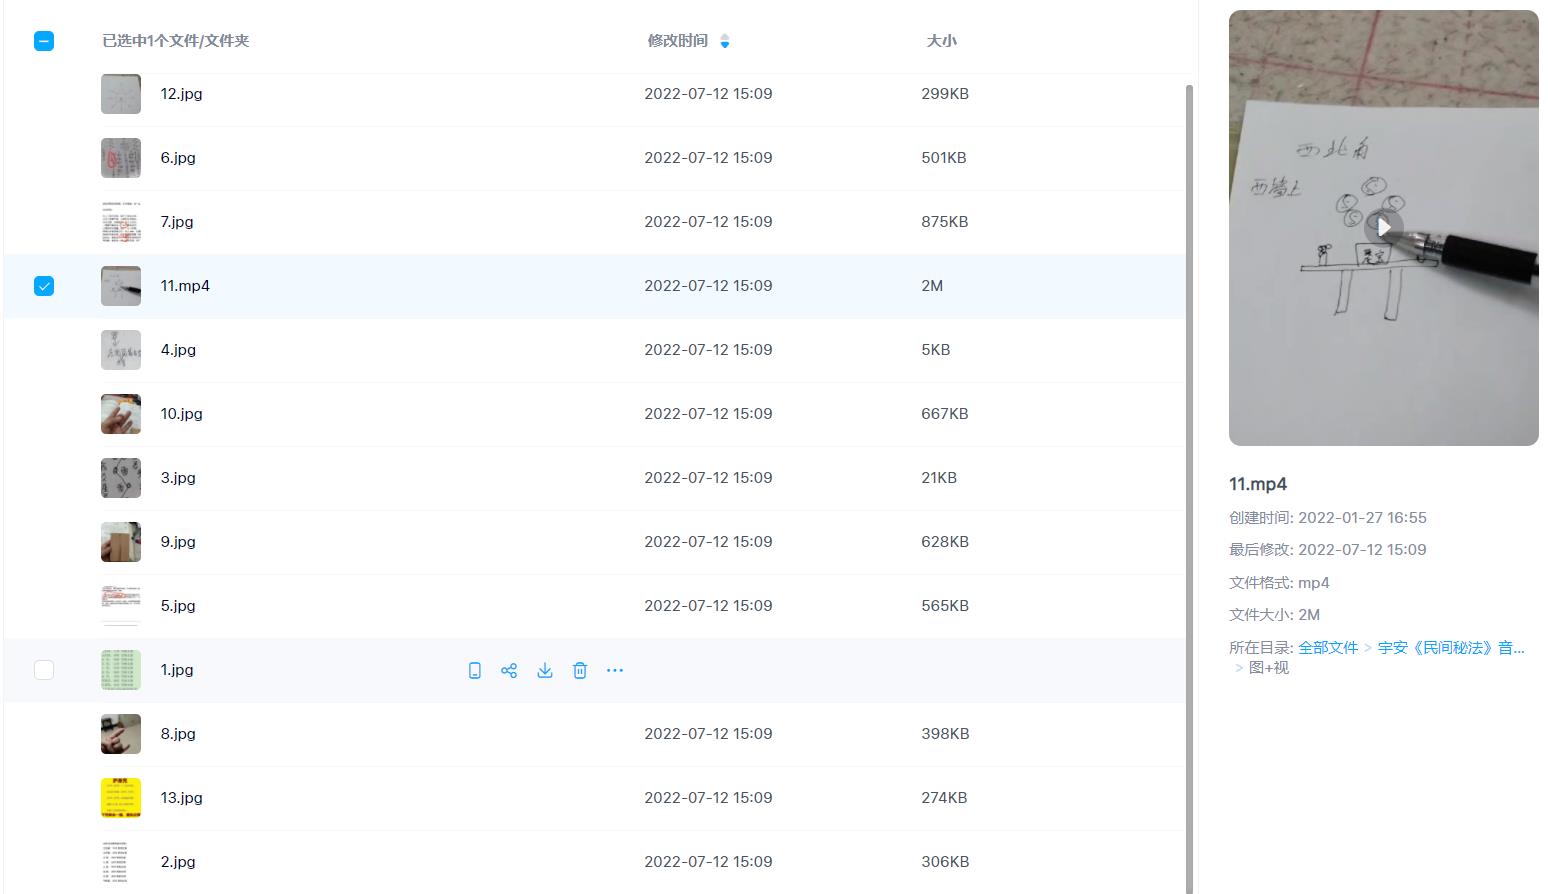The width and height of the screenshot is (1548, 894).
Task: Click the 6.jpg file thumbnail
Action: coord(121,158)
